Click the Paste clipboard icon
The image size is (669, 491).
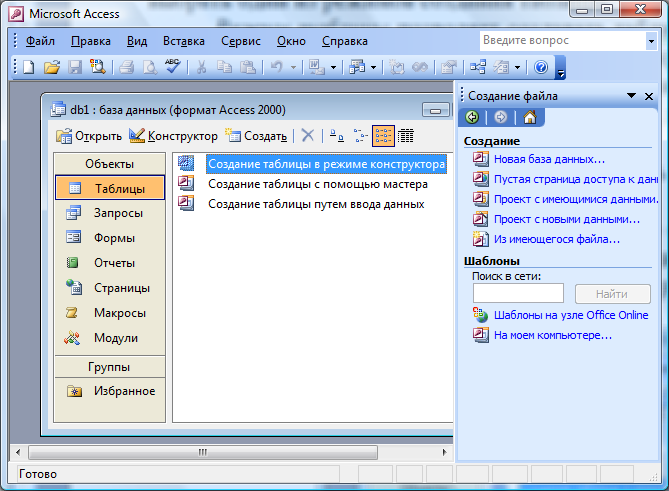[248, 67]
